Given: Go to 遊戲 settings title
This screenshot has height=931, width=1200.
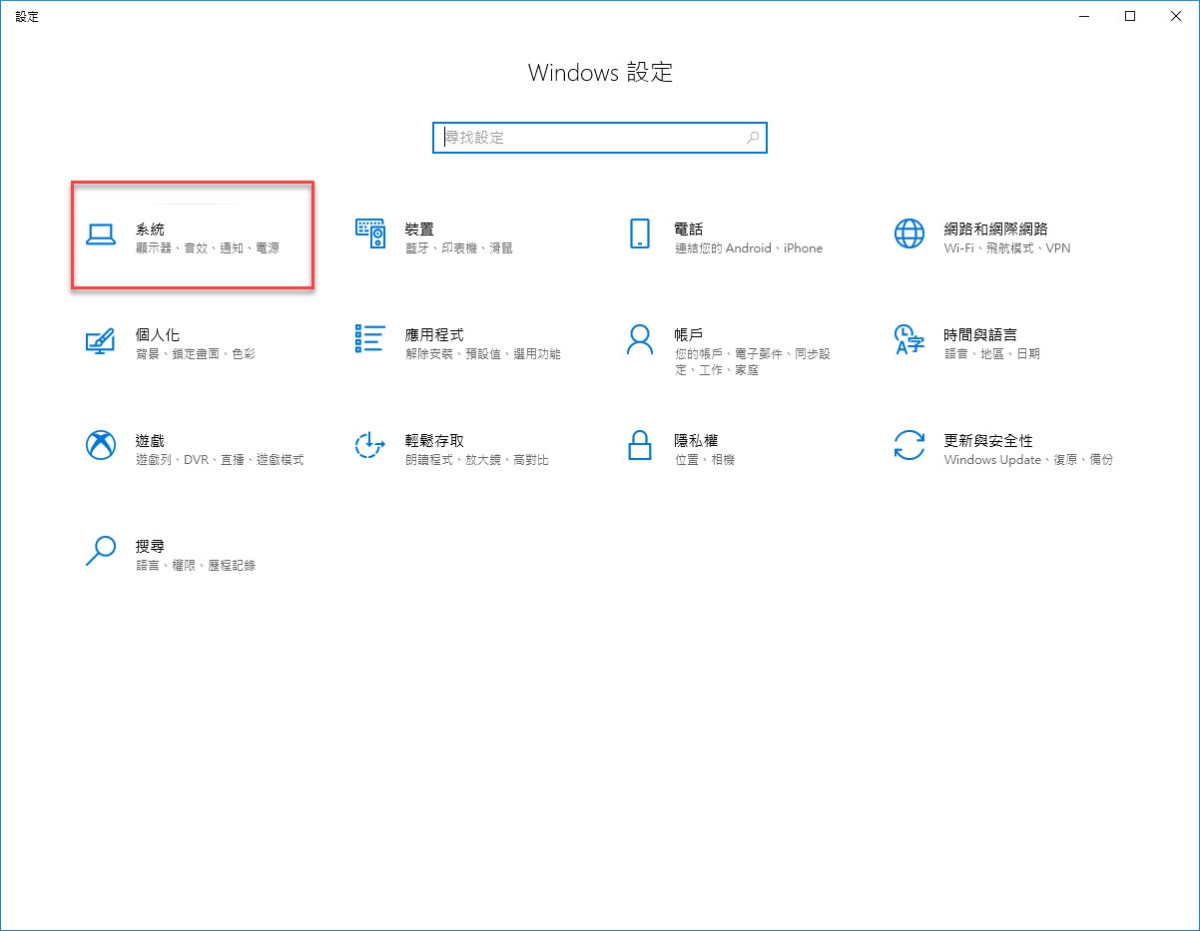Looking at the screenshot, I should (x=150, y=441).
